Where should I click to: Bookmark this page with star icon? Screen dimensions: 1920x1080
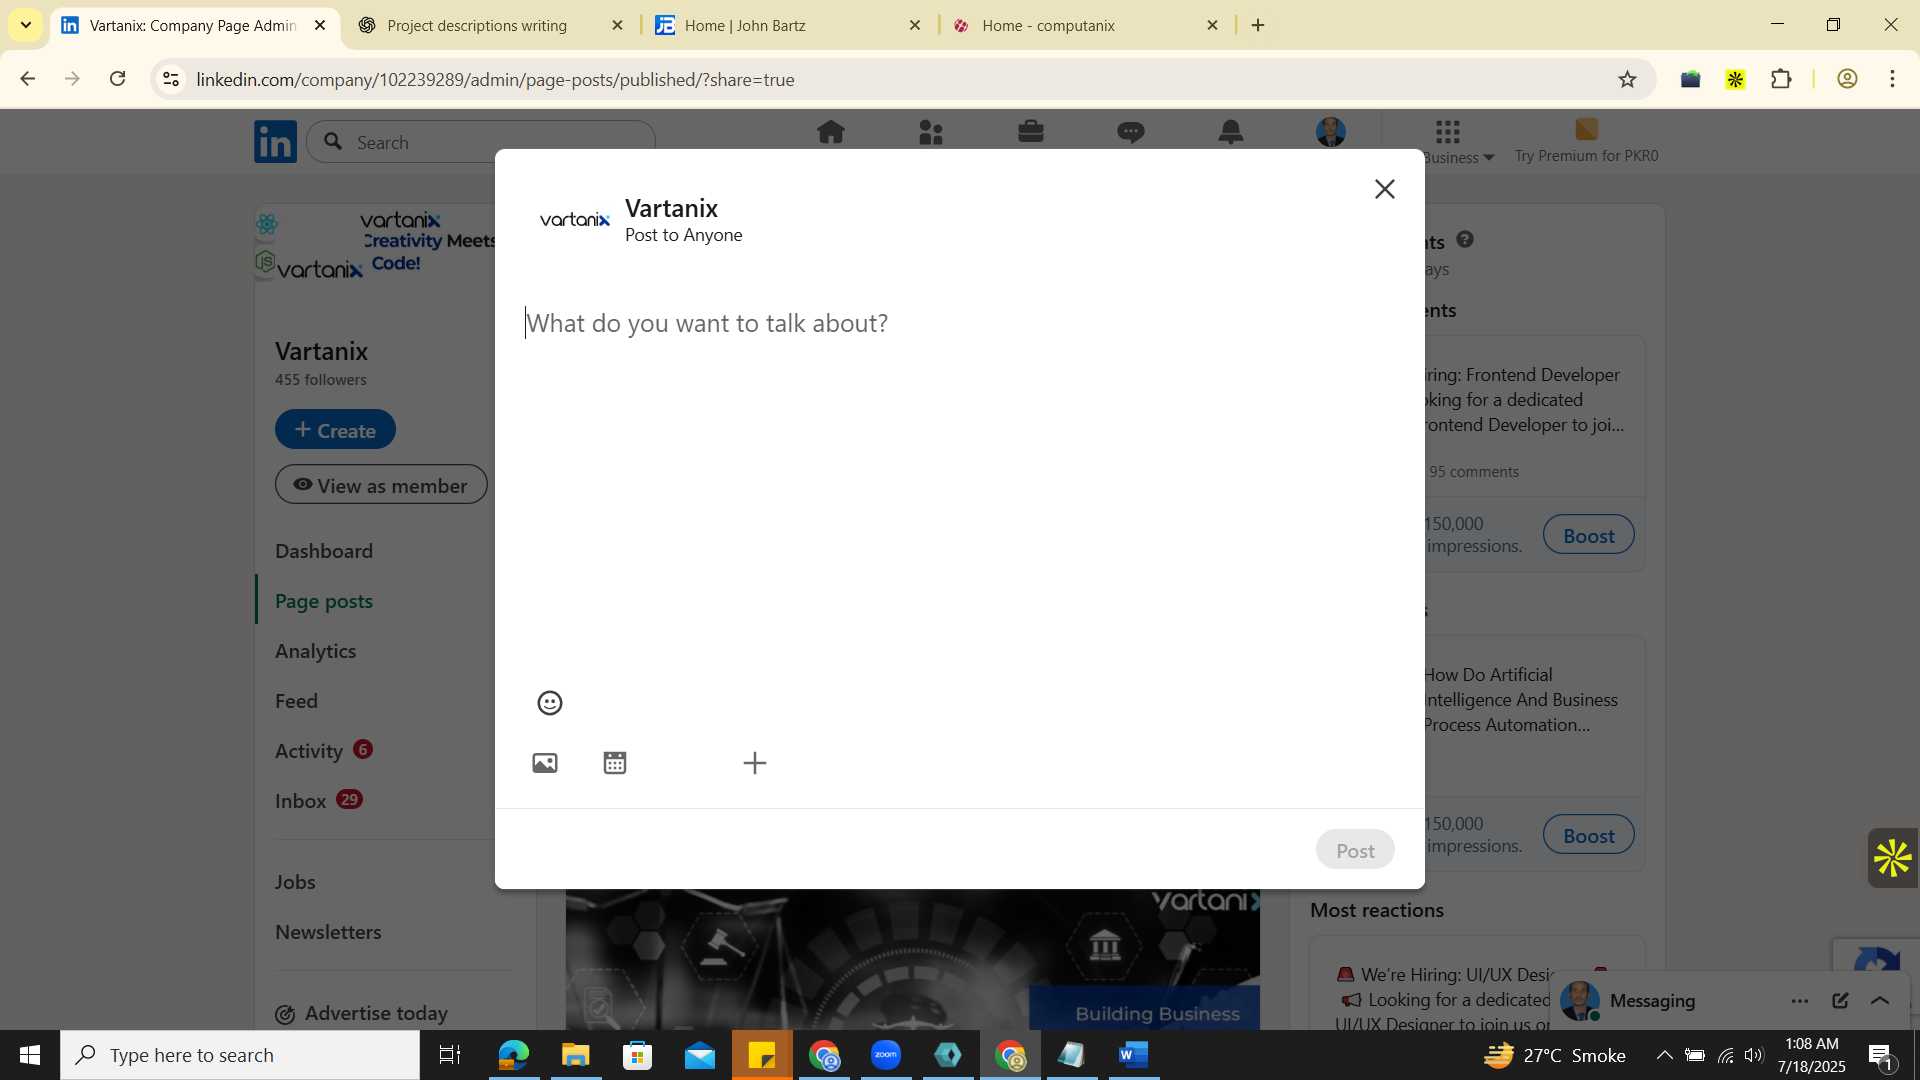[x=1627, y=79]
